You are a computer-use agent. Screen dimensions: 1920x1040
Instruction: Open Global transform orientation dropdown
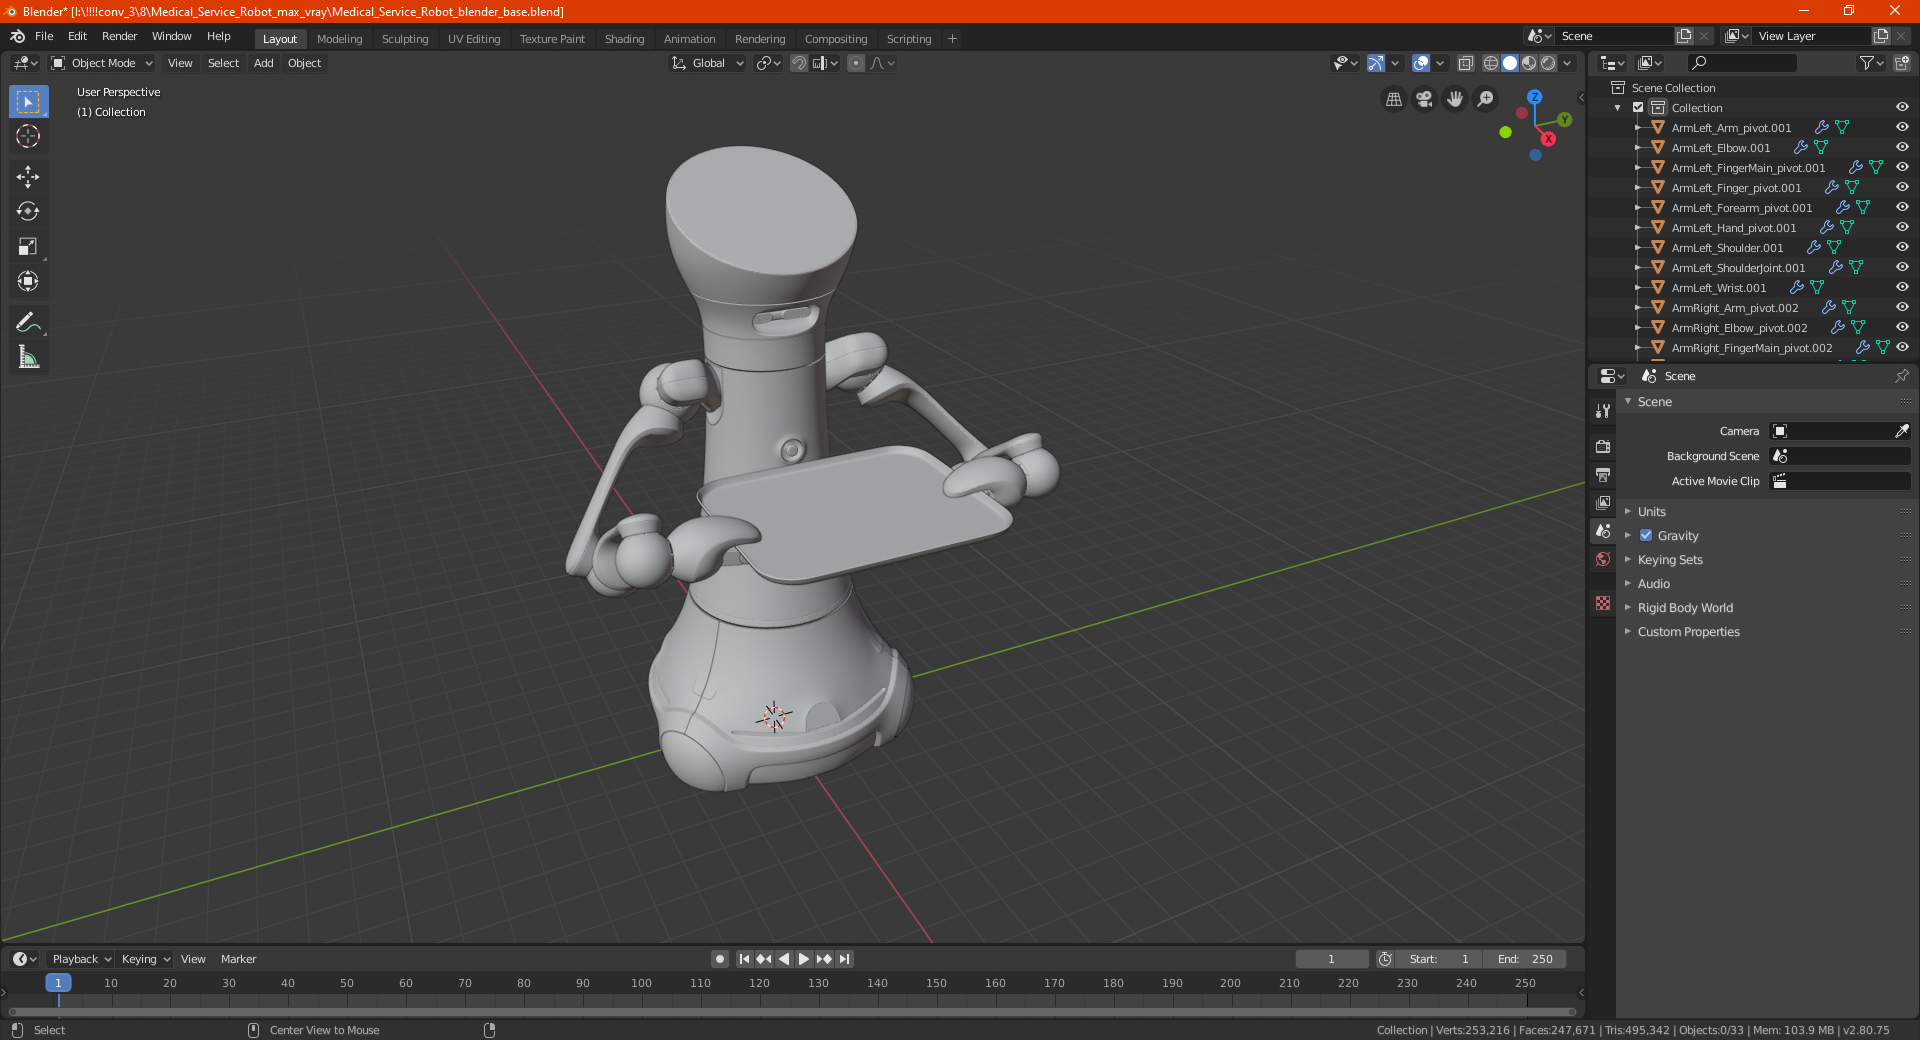click(707, 63)
